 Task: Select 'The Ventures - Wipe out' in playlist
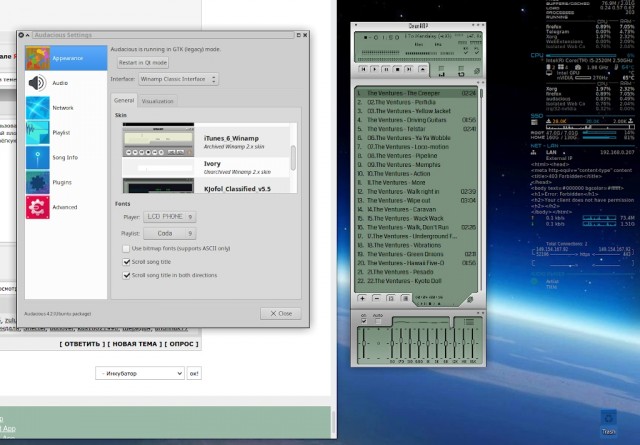coord(416,200)
